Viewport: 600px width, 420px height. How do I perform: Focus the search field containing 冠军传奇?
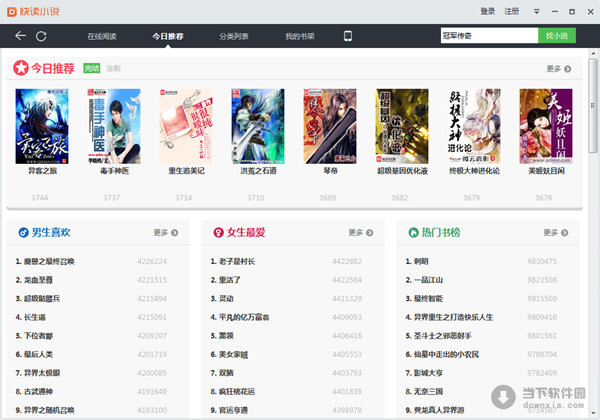coord(489,36)
